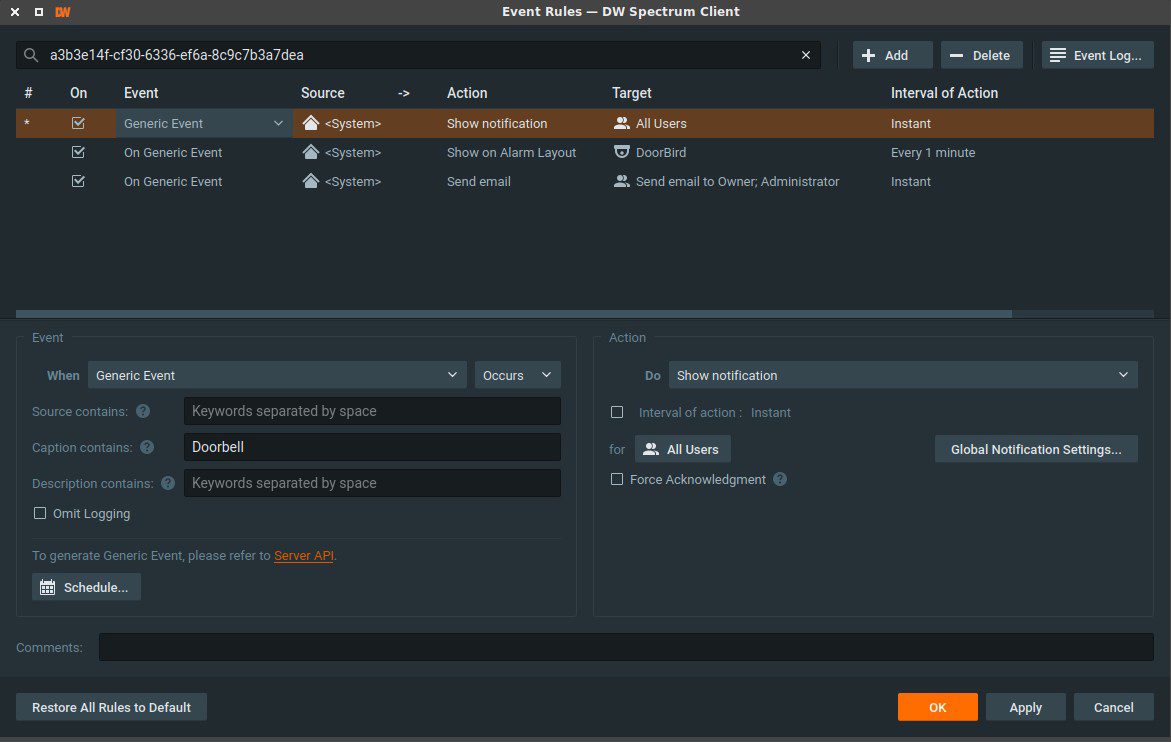The image size is (1171, 742).
Task: Open help for Caption contains
Action: [x=147, y=447]
